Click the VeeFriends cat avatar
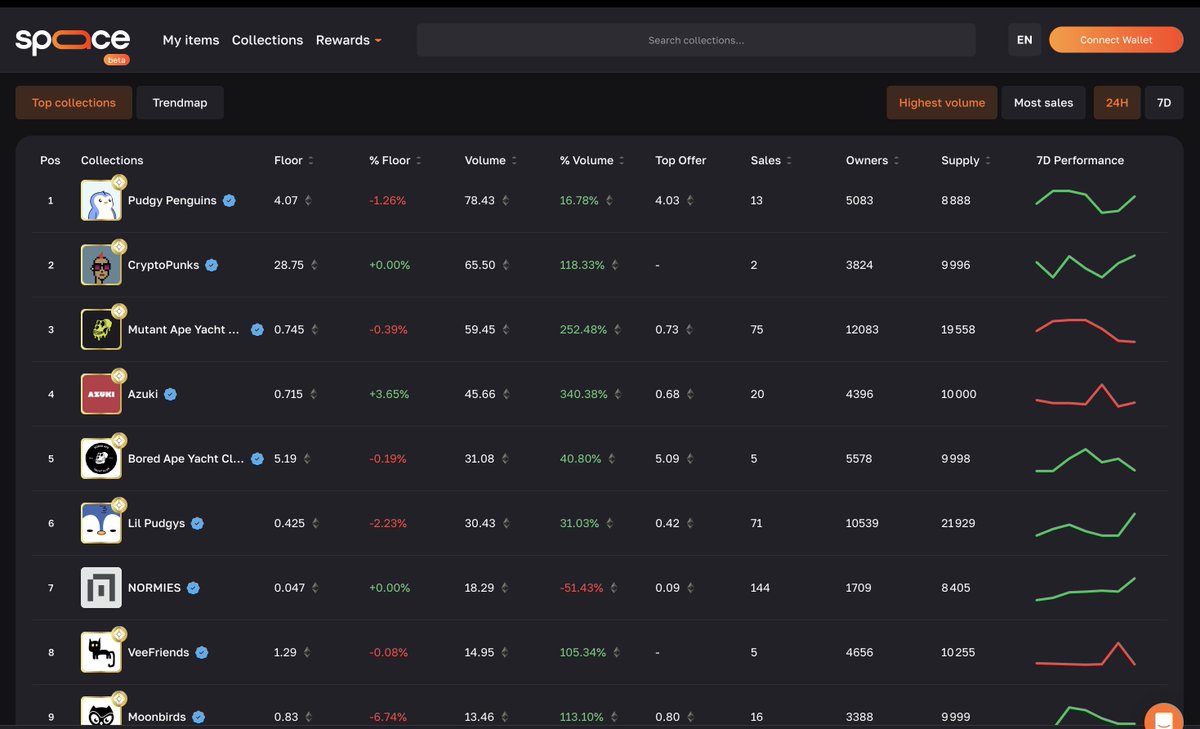This screenshot has height=729, width=1200. tap(101, 652)
